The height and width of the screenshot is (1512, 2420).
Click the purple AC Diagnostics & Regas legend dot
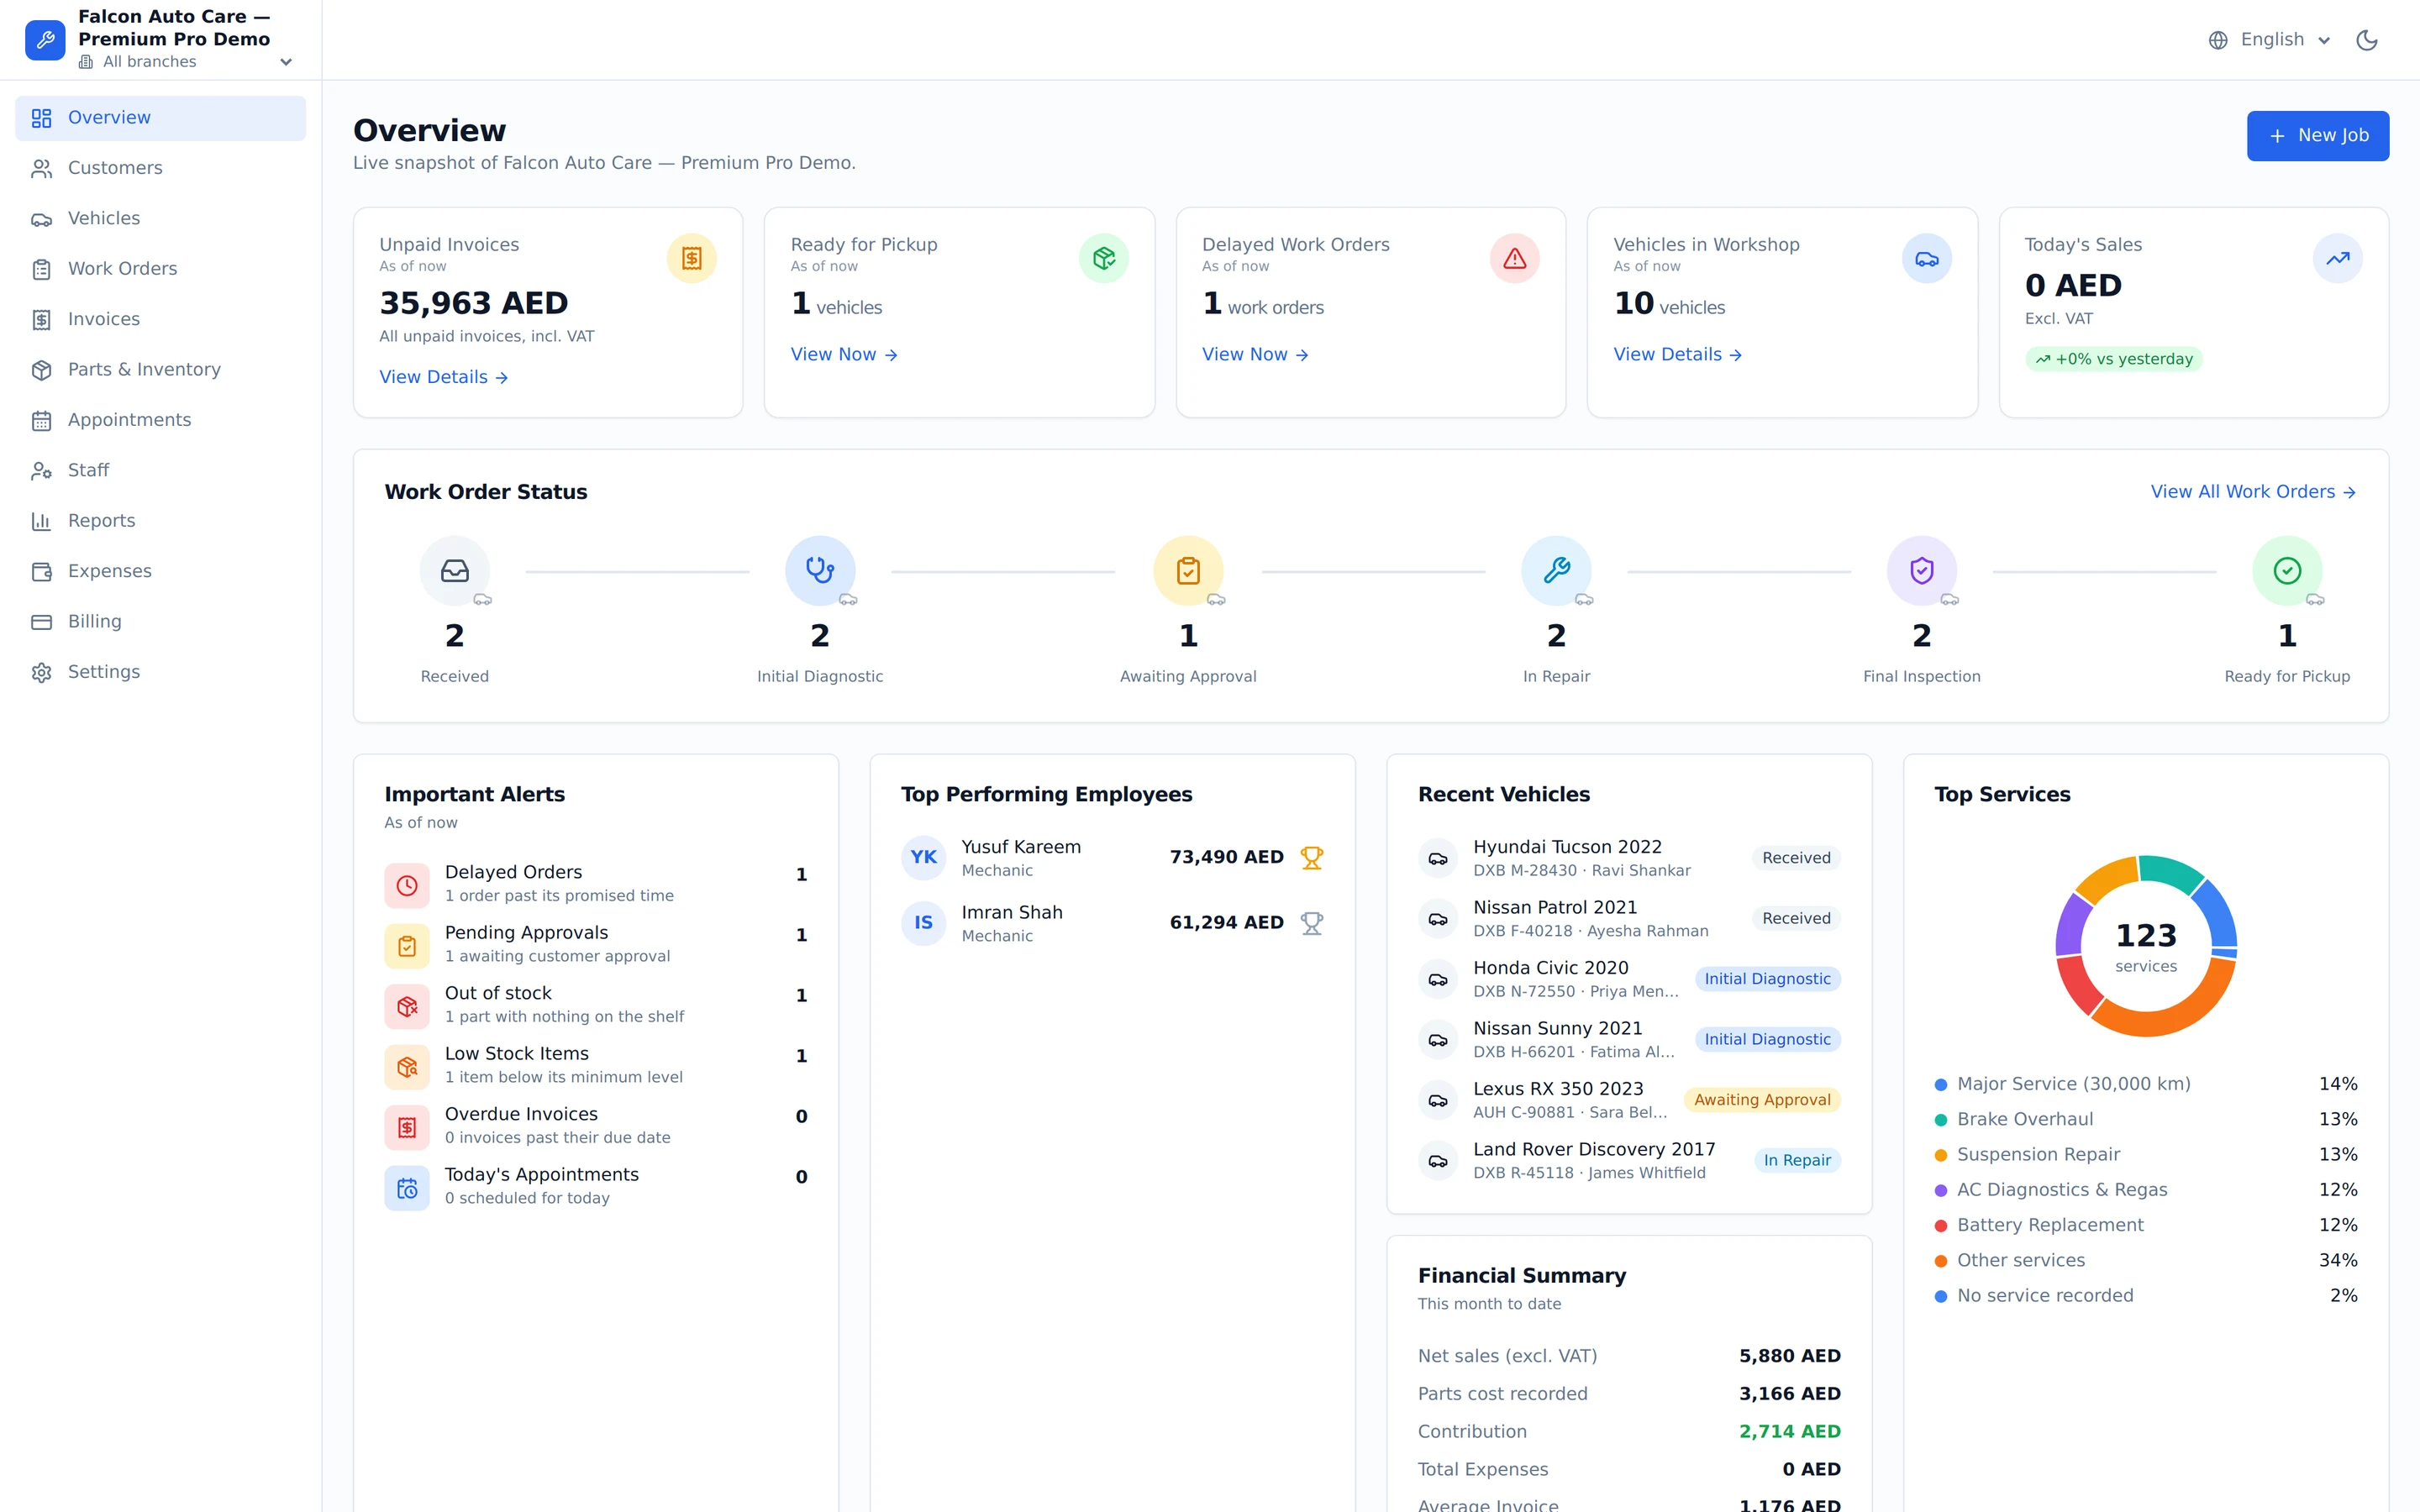[1941, 1191]
